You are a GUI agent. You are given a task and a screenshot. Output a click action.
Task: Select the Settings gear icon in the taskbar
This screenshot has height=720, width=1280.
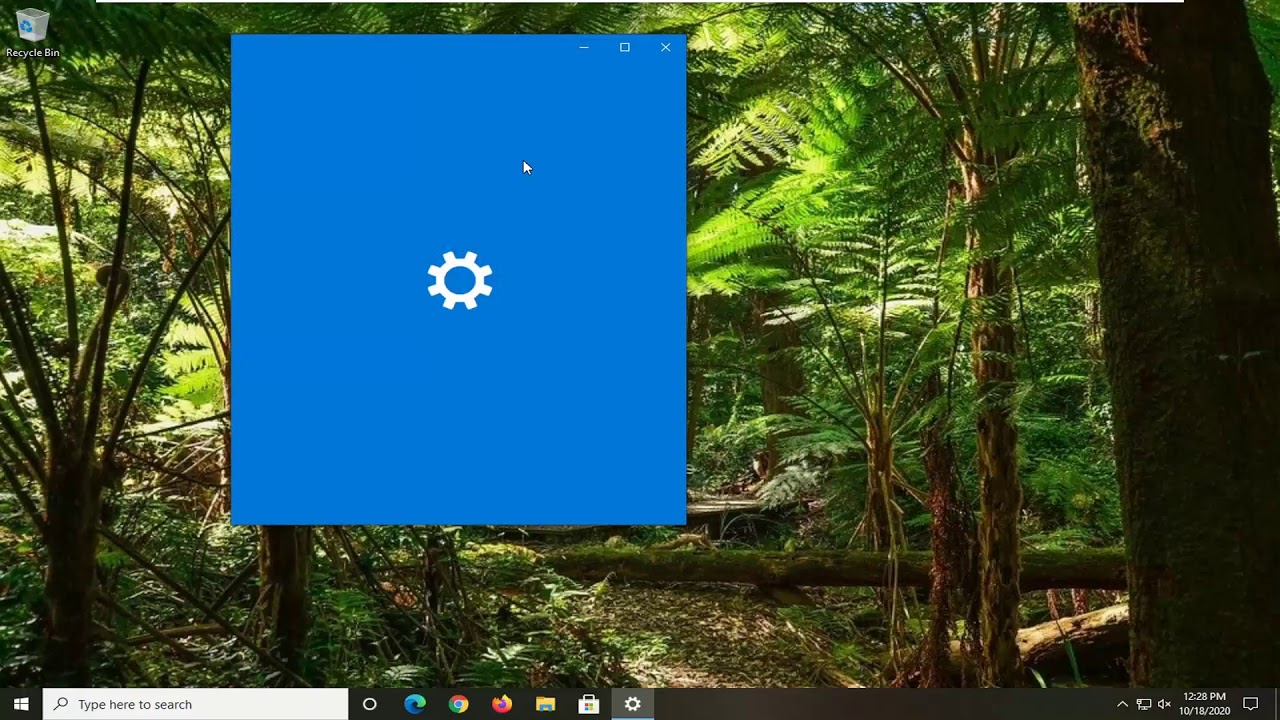coord(632,704)
